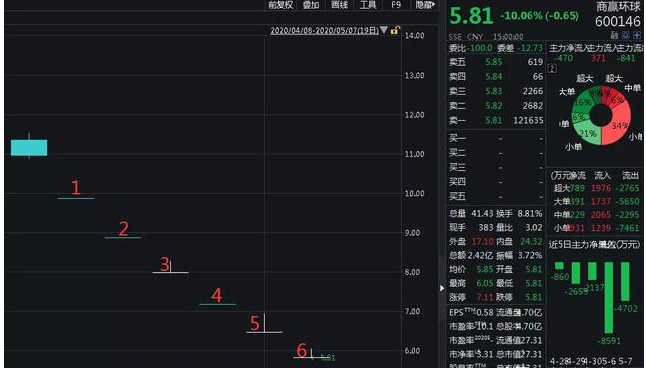This screenshot has height=368, width=646.
Task: Click the 14.00 price axis label
Action: point(414,36)
